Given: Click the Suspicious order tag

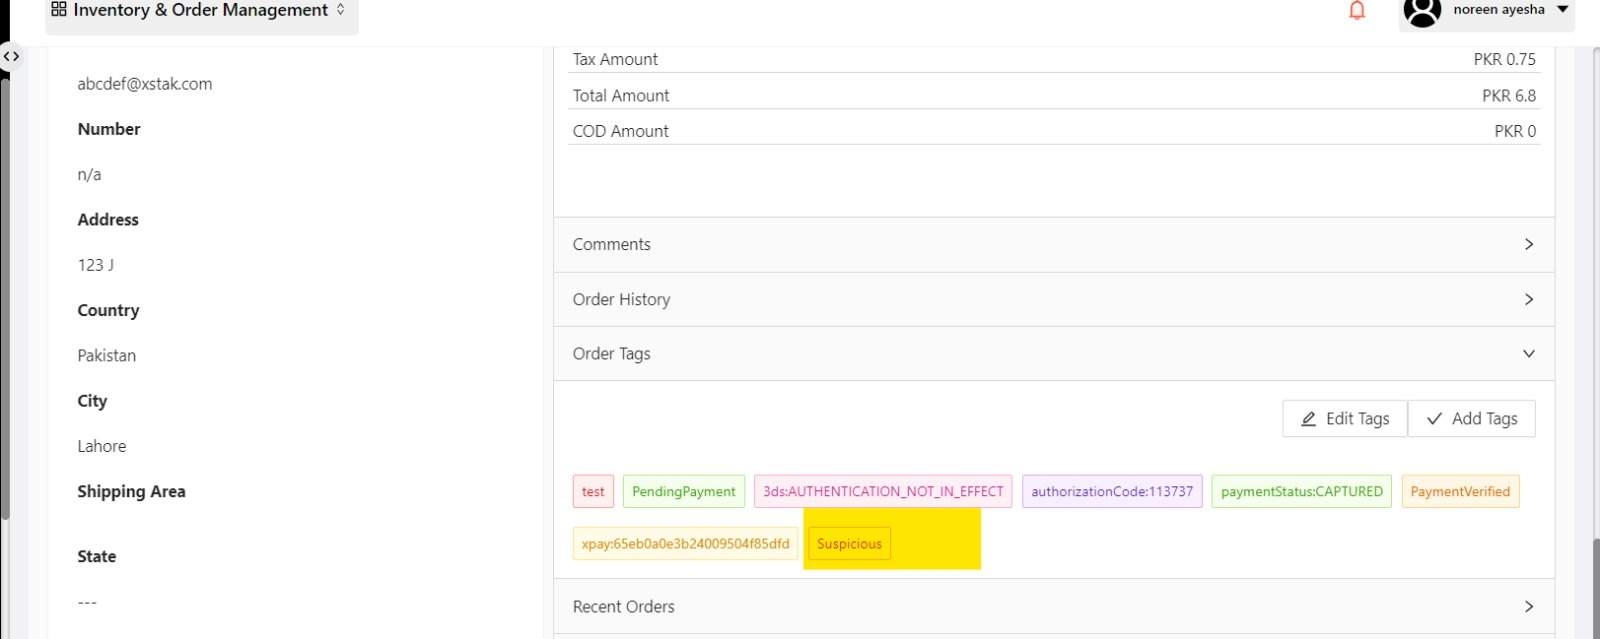Looking at the screenshot, I should click(x=849, y=544).
